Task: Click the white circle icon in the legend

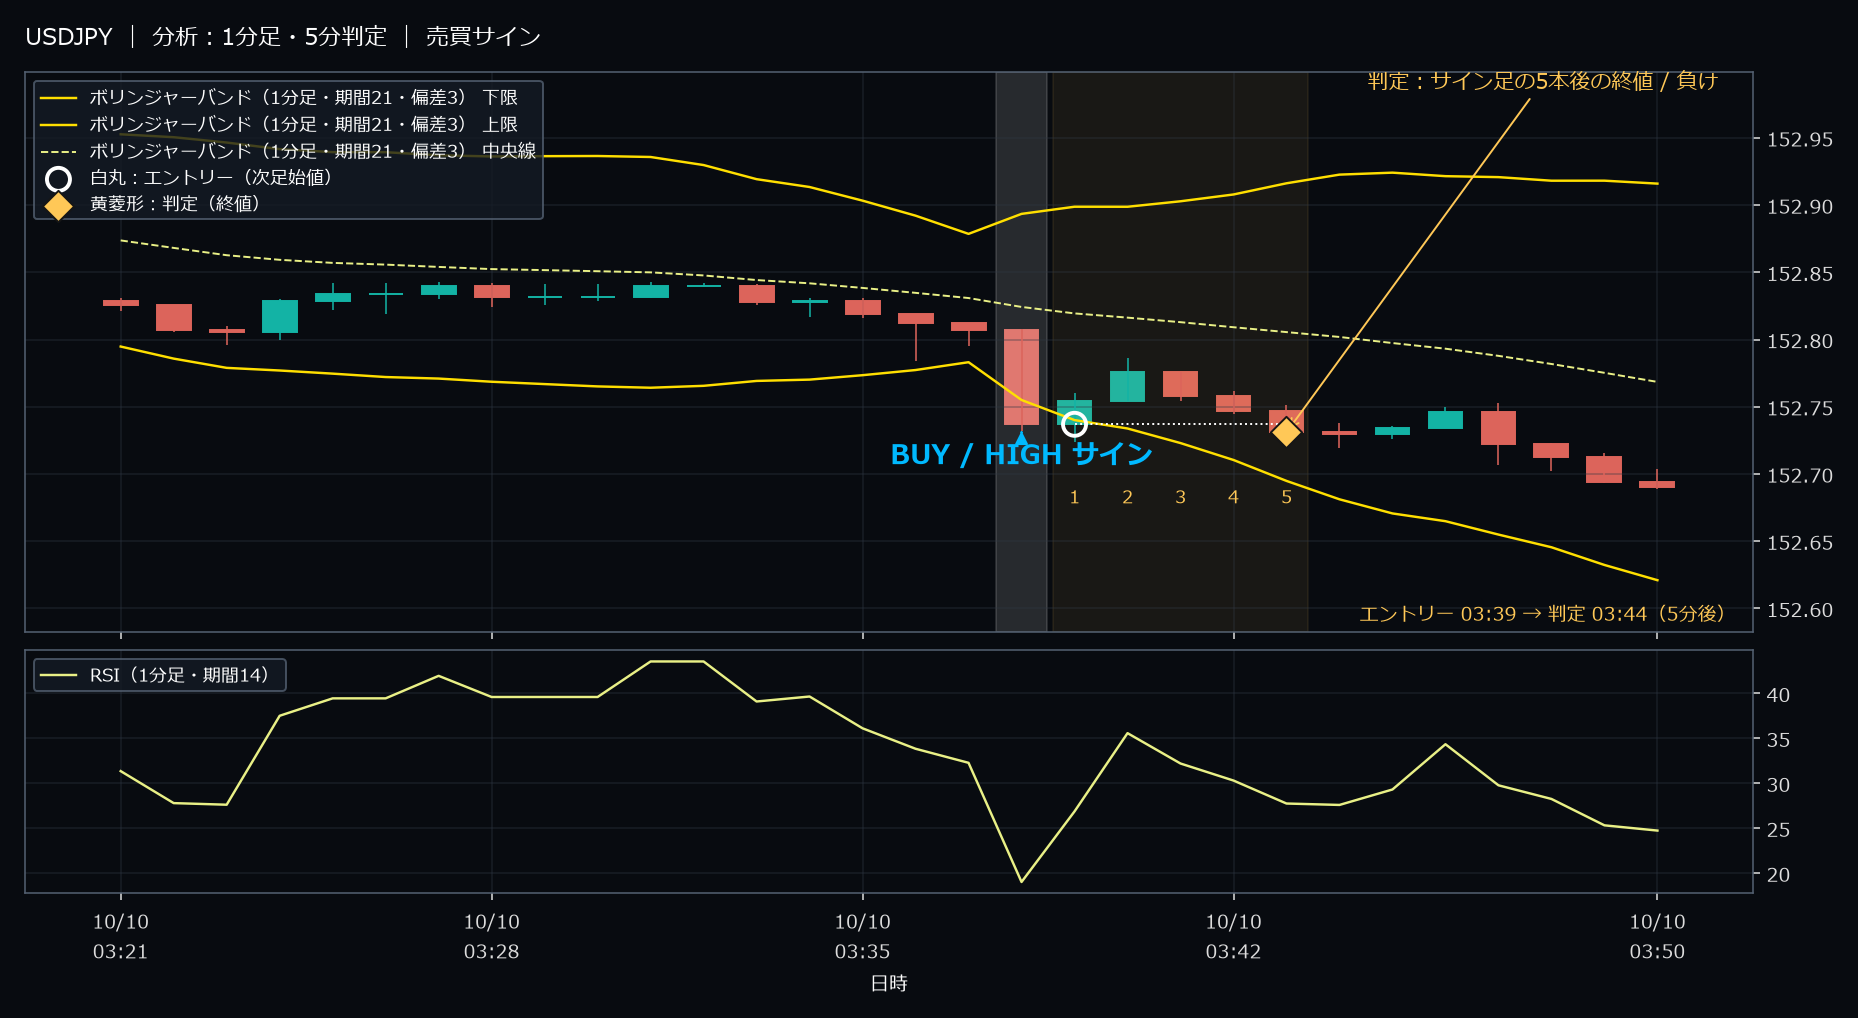Action: 59,179
